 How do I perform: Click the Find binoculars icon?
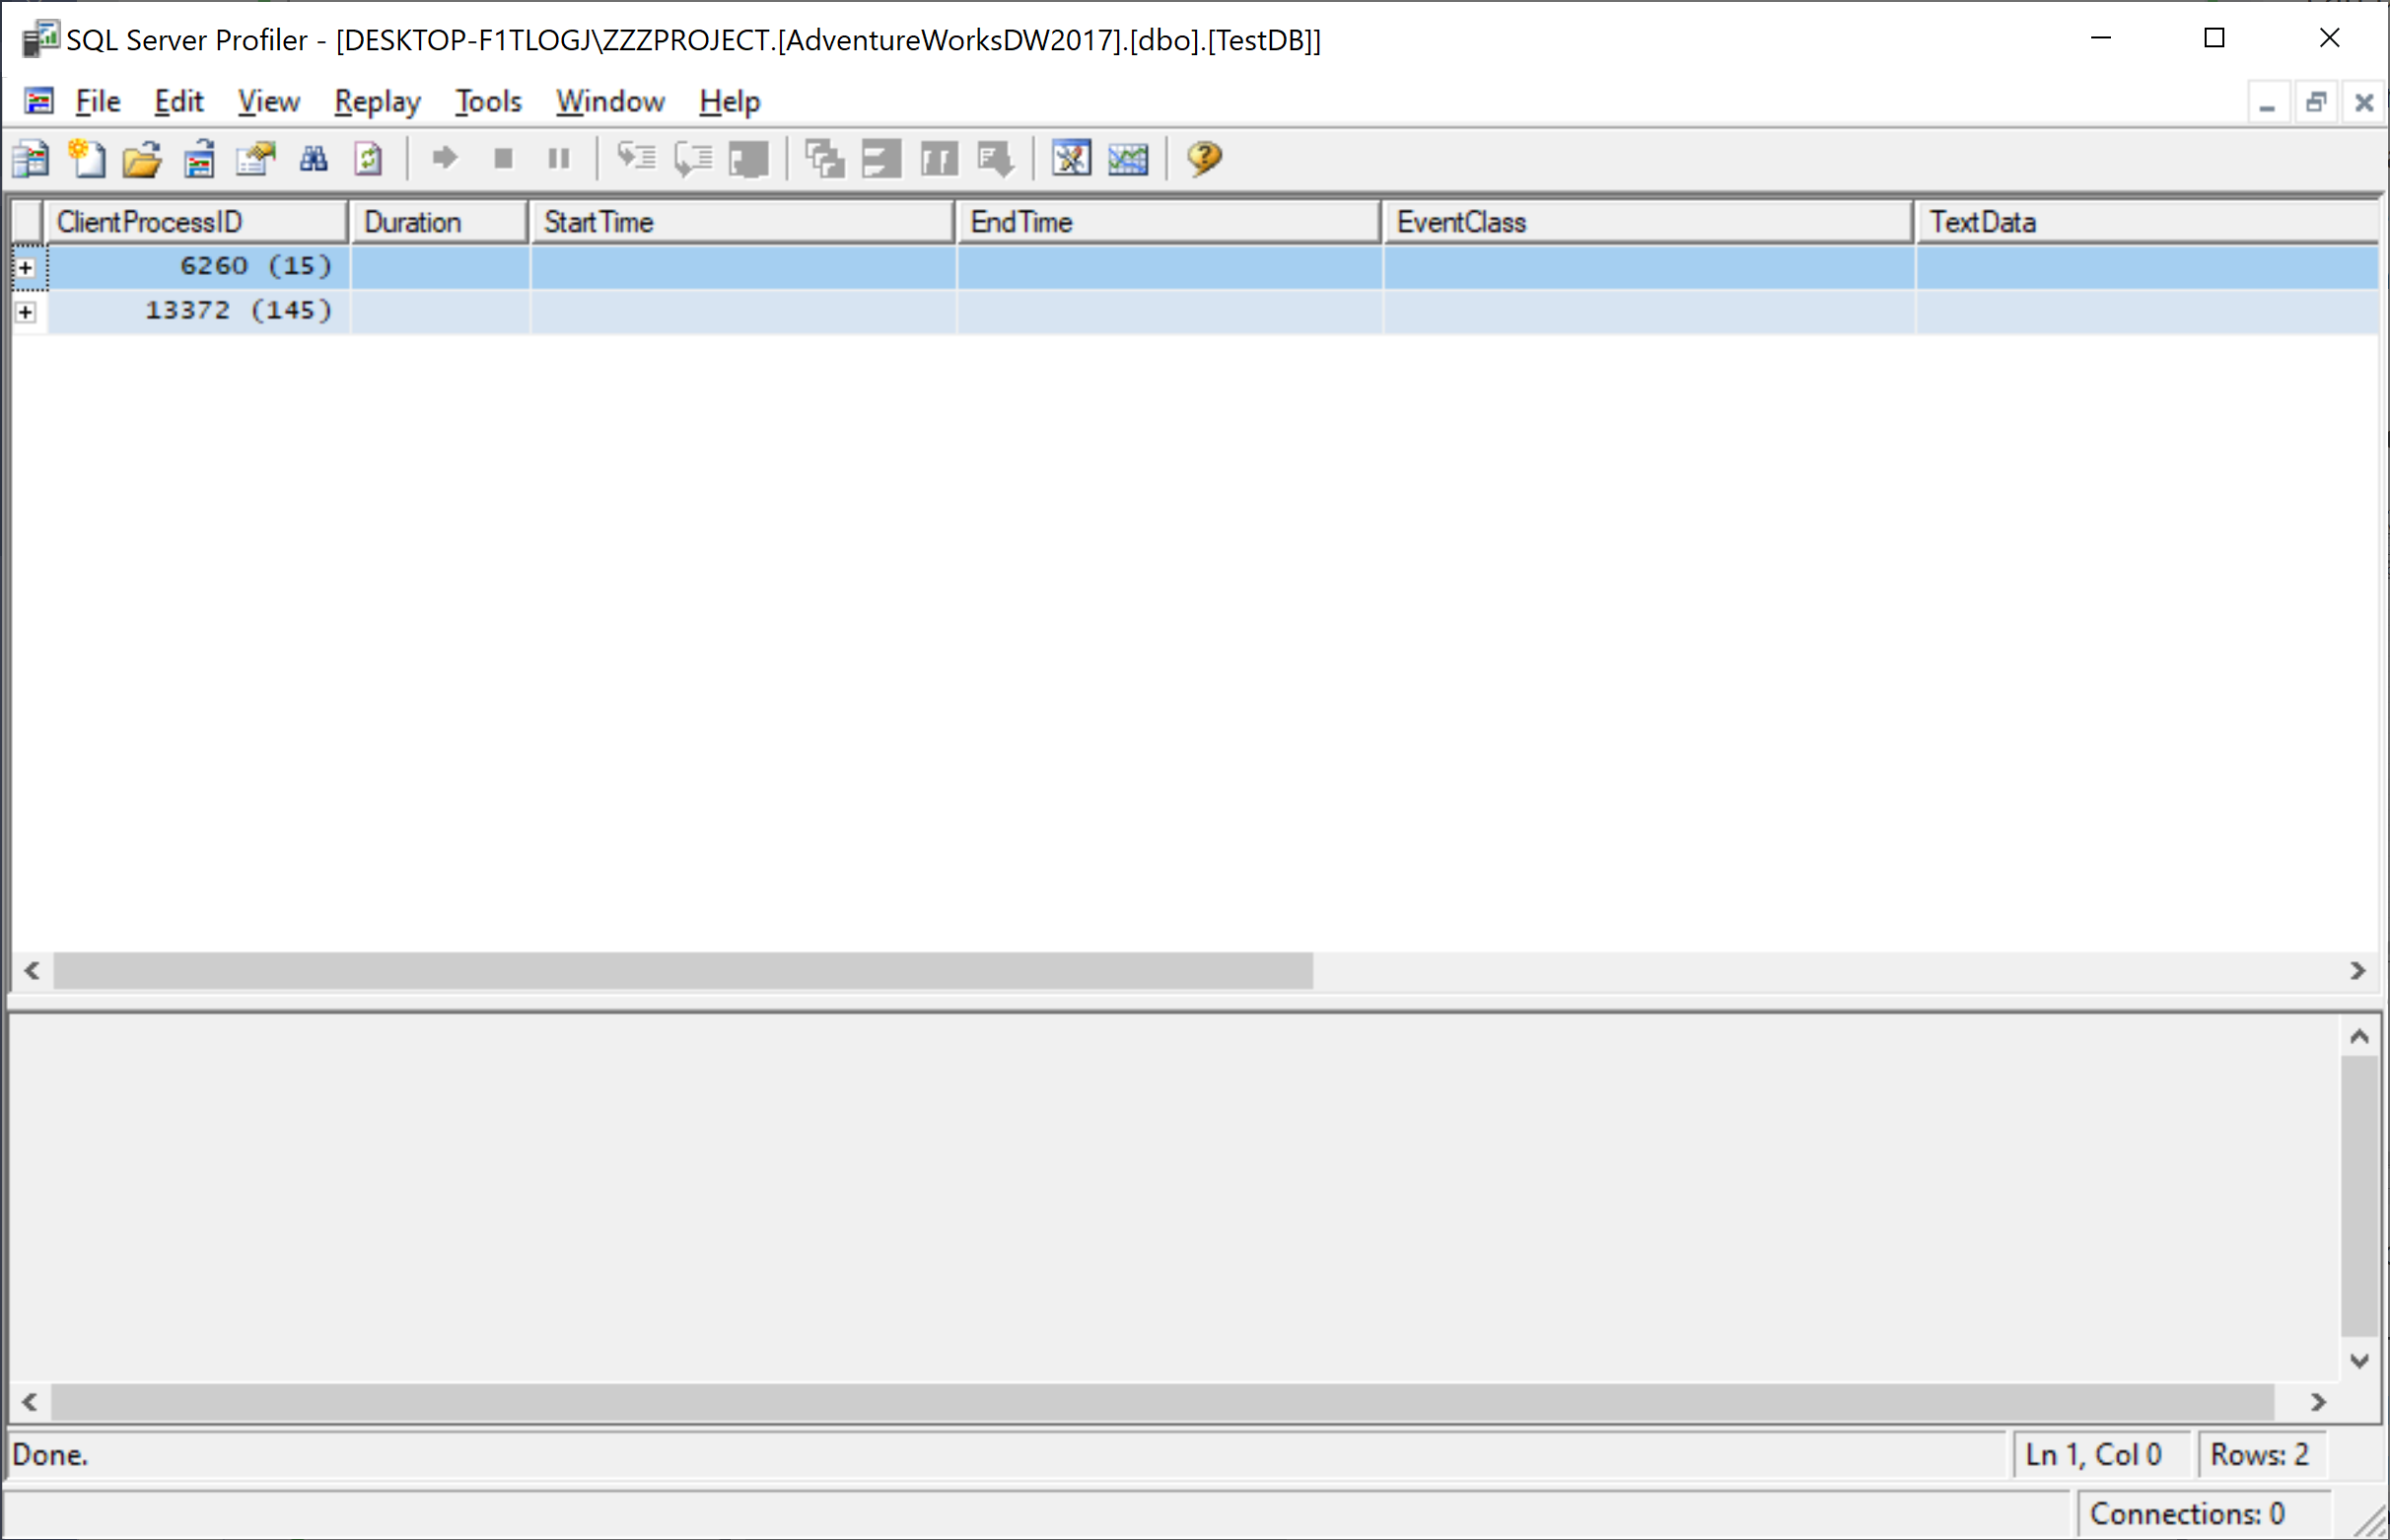[x=313, y=159]
